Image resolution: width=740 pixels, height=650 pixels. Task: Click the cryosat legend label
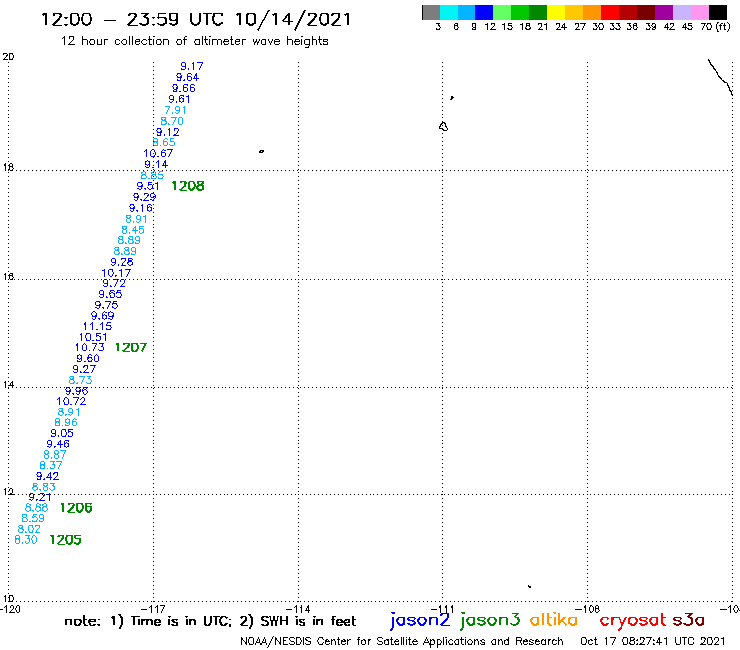pos(632,620)
